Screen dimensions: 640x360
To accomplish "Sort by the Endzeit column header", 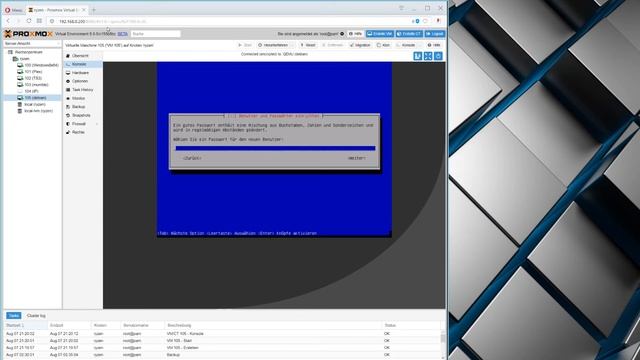I will coord(69,325).
